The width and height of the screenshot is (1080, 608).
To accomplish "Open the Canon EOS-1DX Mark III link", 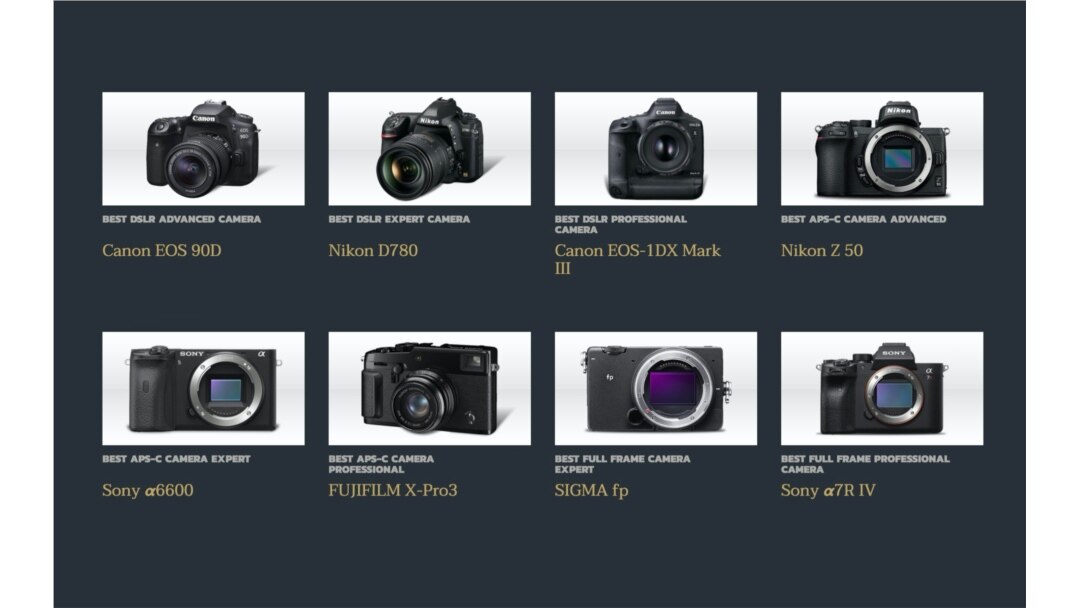I will tap(638, 260).
